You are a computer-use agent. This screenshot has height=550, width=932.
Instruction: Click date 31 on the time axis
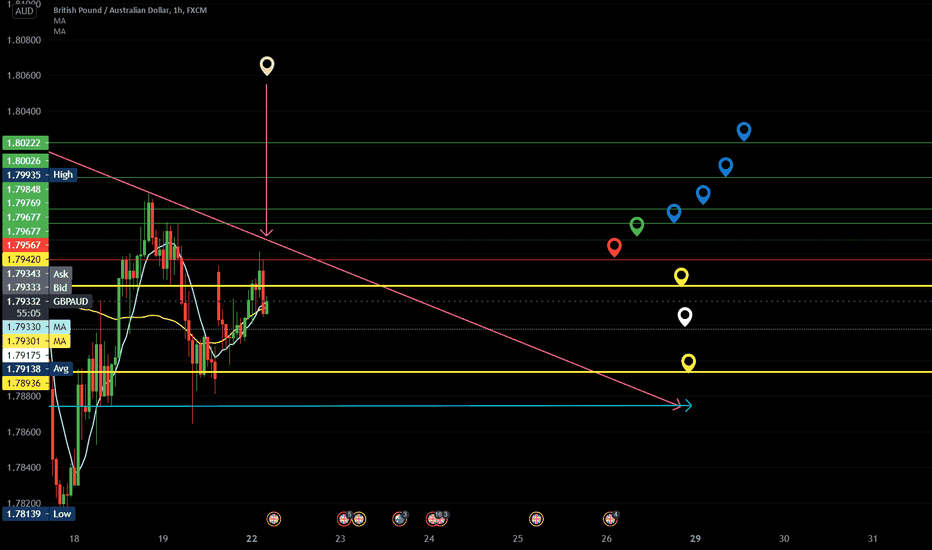[x=873, y=539]
